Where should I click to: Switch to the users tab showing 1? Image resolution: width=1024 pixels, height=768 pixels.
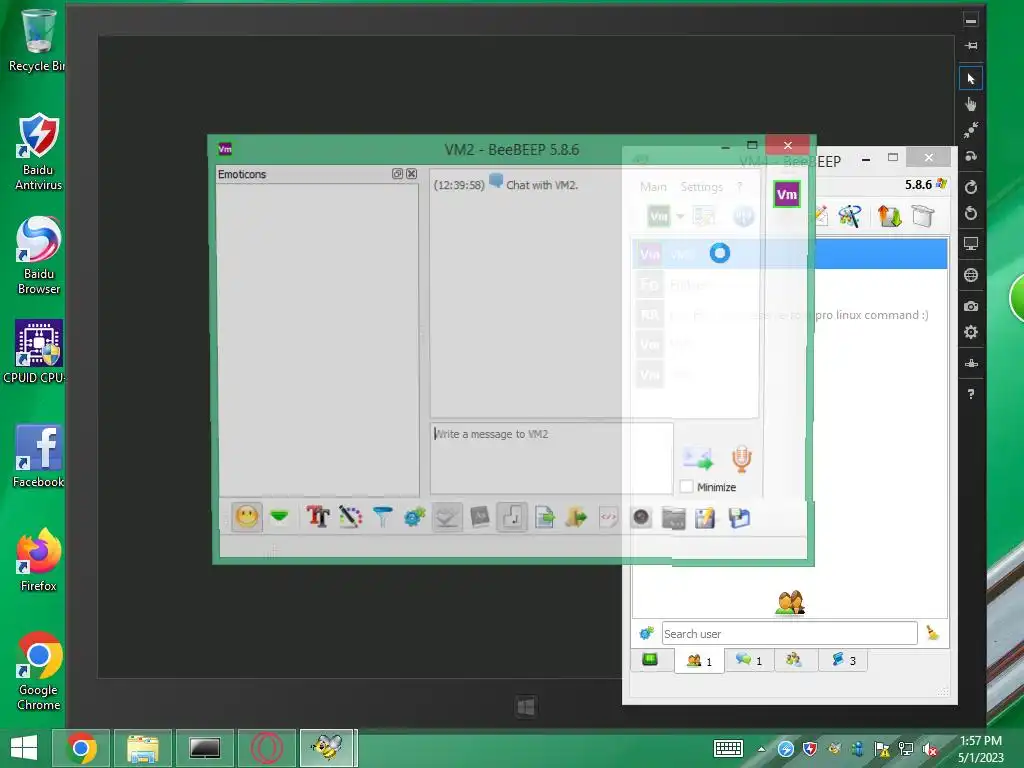click(699, 661)
